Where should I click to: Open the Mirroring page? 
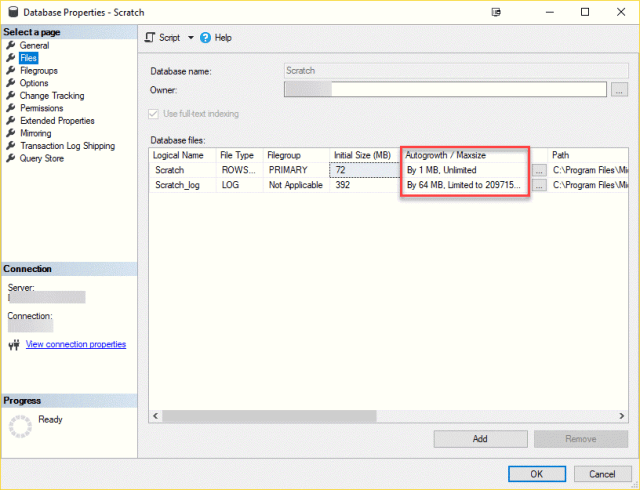click(x=36, y=133)
